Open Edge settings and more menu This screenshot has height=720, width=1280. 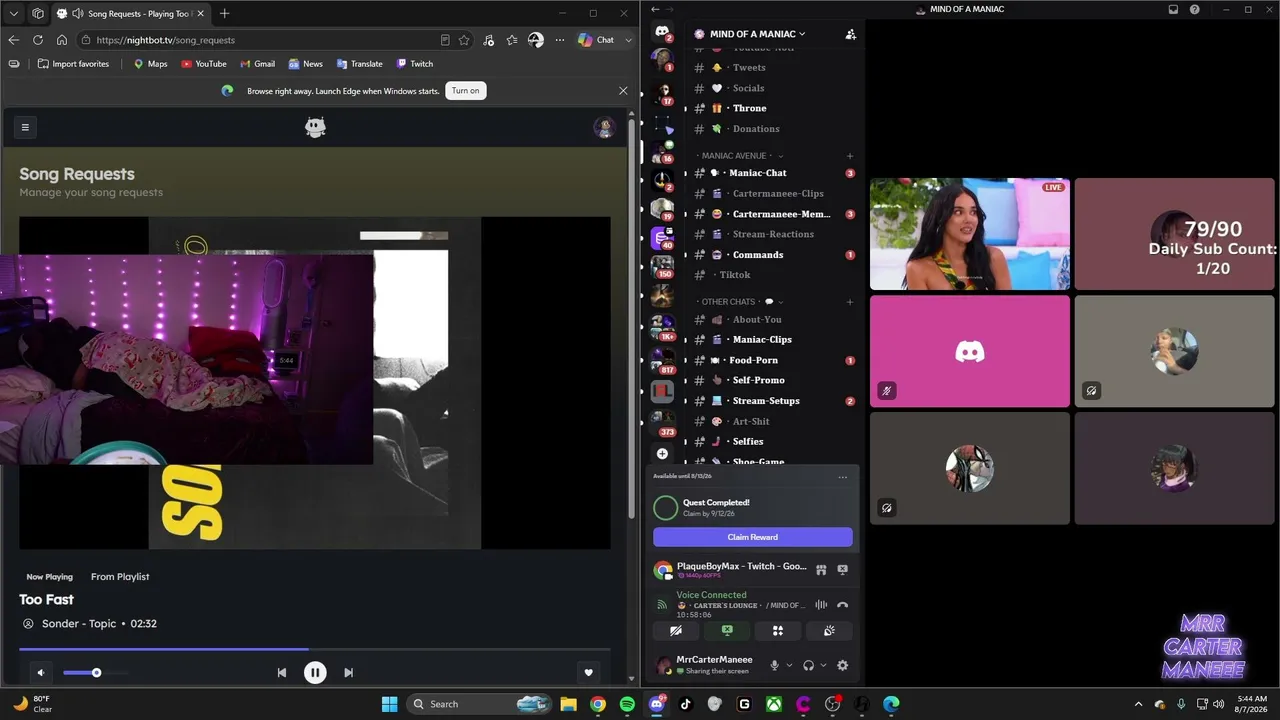point(559,40)
